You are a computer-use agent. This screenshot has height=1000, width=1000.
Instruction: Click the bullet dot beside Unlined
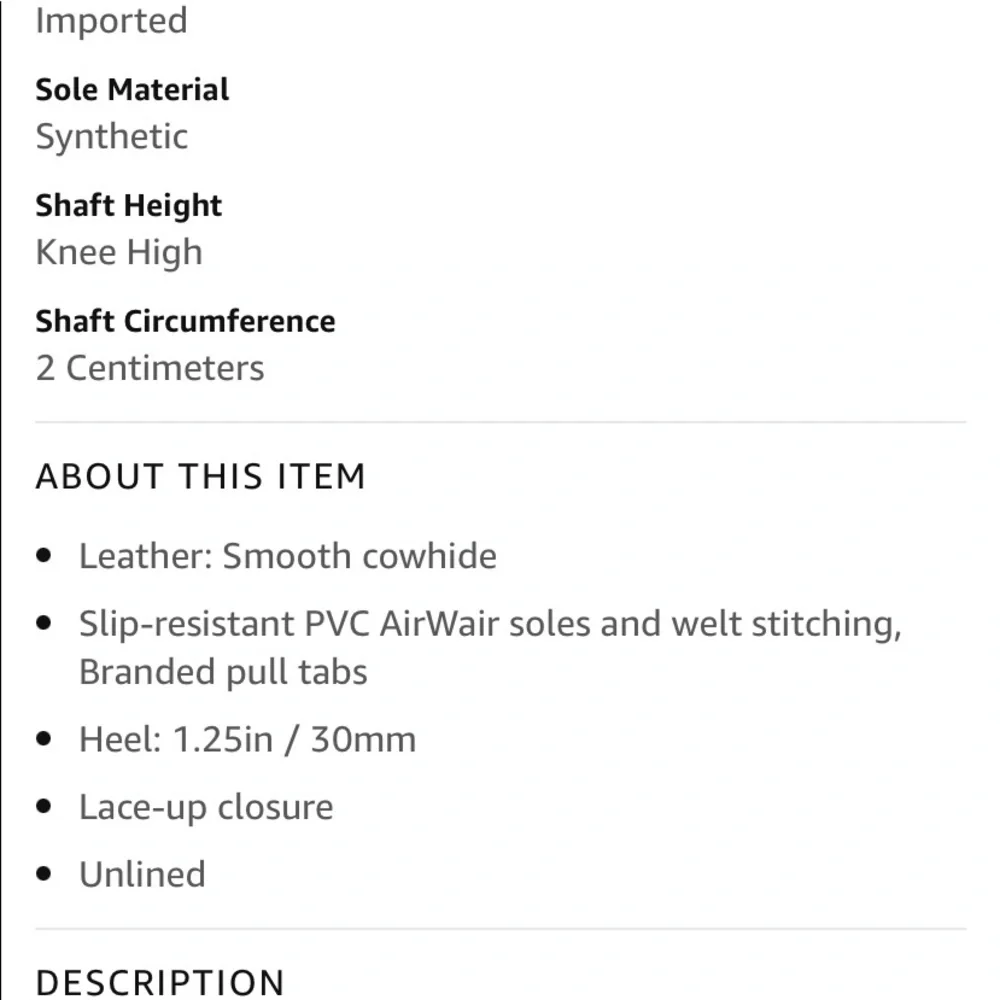click(x=44, y=873)
